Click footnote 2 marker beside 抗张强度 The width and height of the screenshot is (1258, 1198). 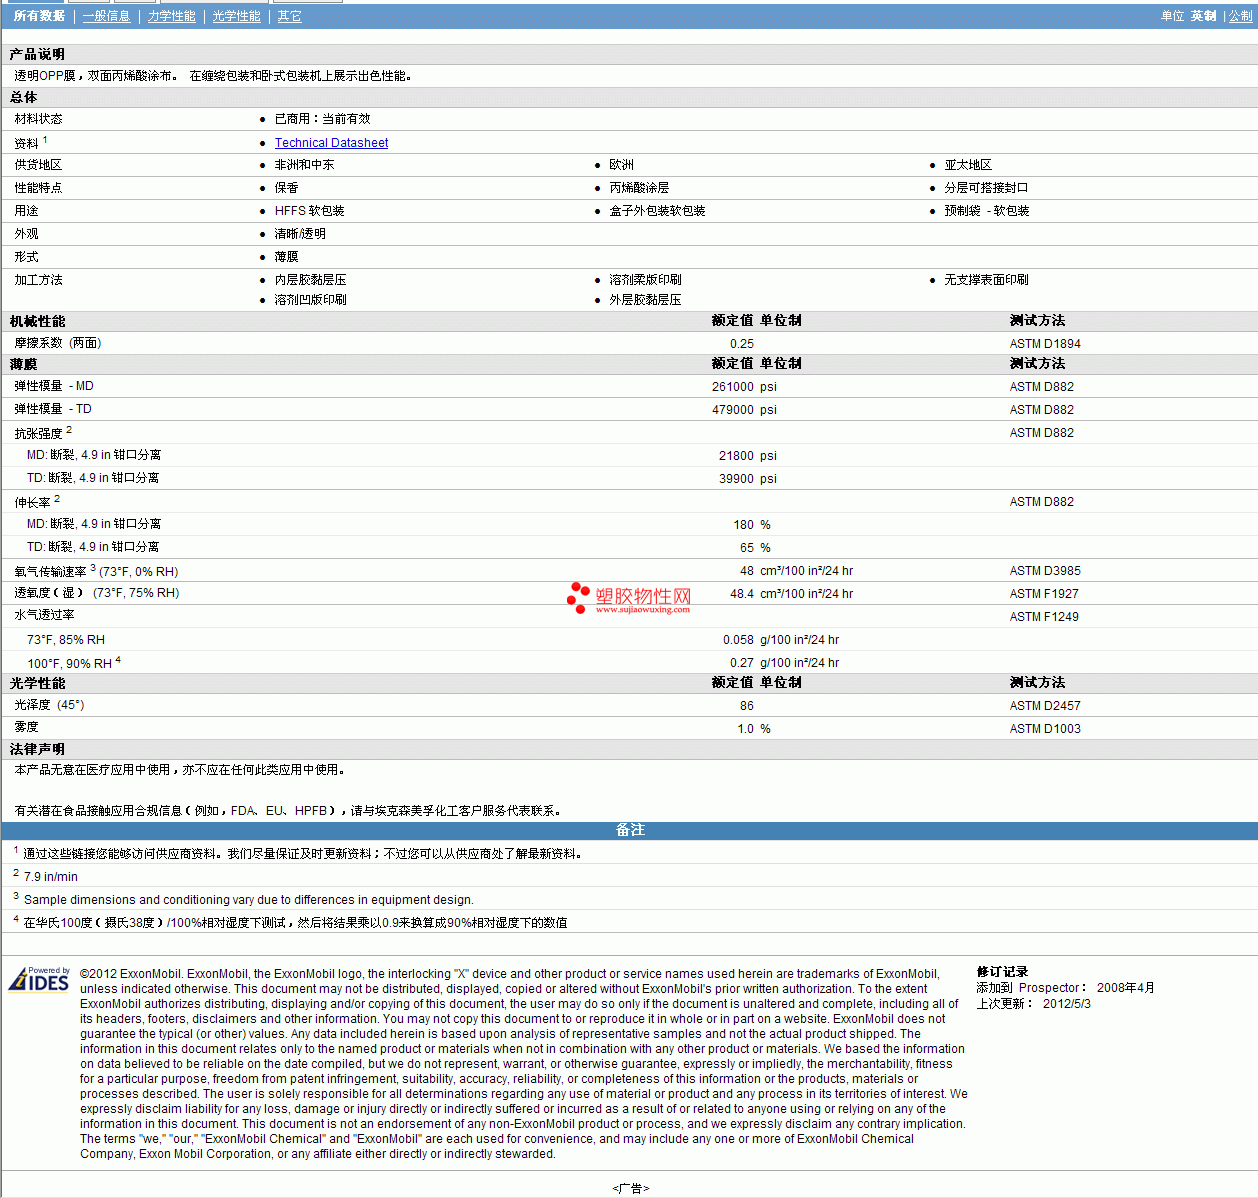click(x=69, y=430)
